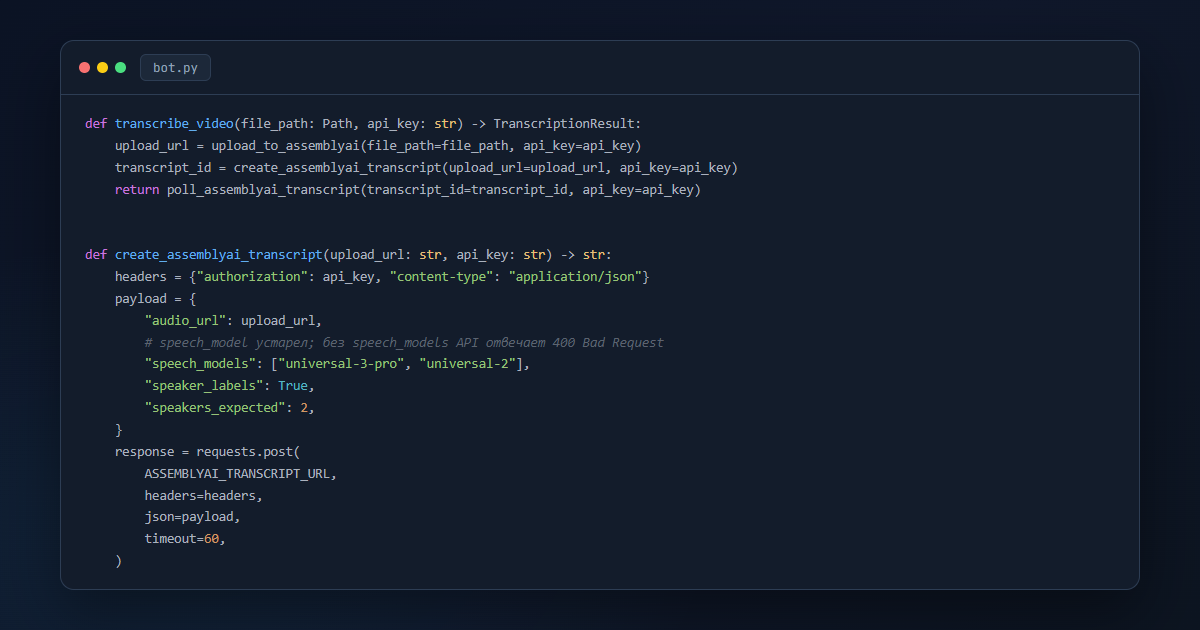Click the "content-type" header key
The image size is (1200, 630).
pyautogui.click(x=441, y=277)
